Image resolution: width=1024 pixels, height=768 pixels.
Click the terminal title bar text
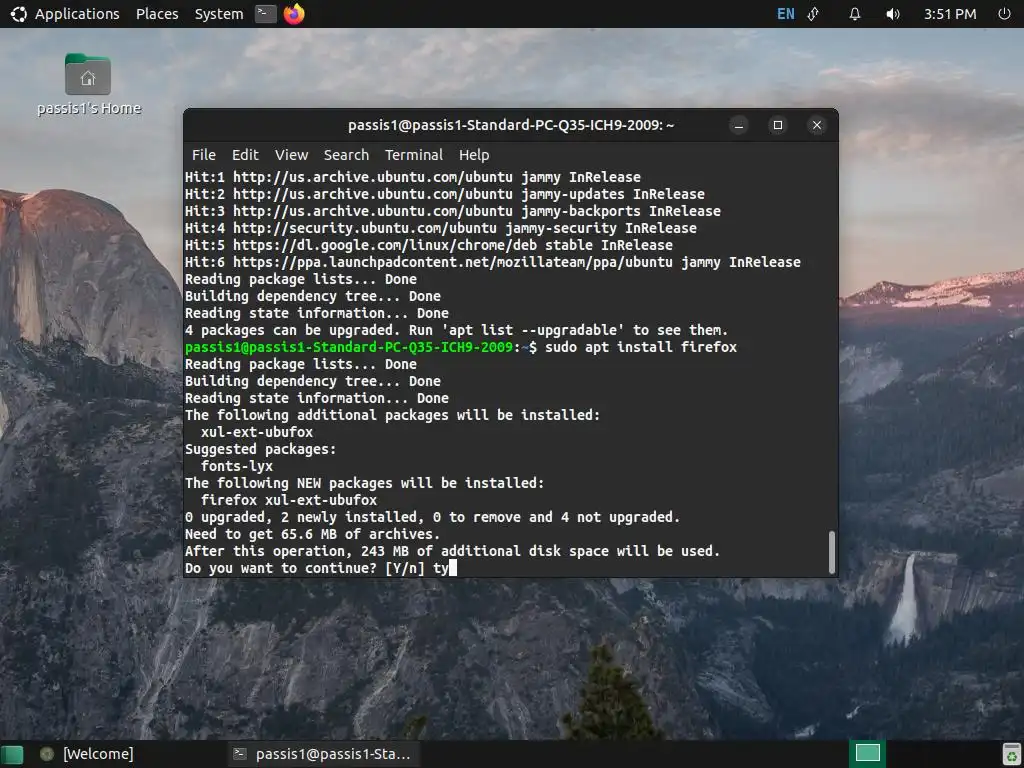511,125
